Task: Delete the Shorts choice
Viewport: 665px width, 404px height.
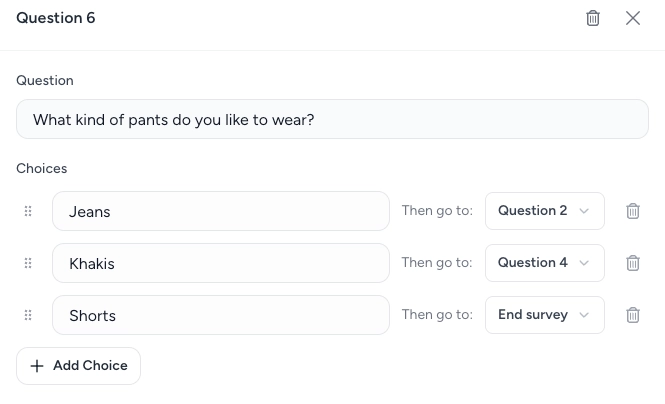Action: pyautogui.click(x=633, y=315)
